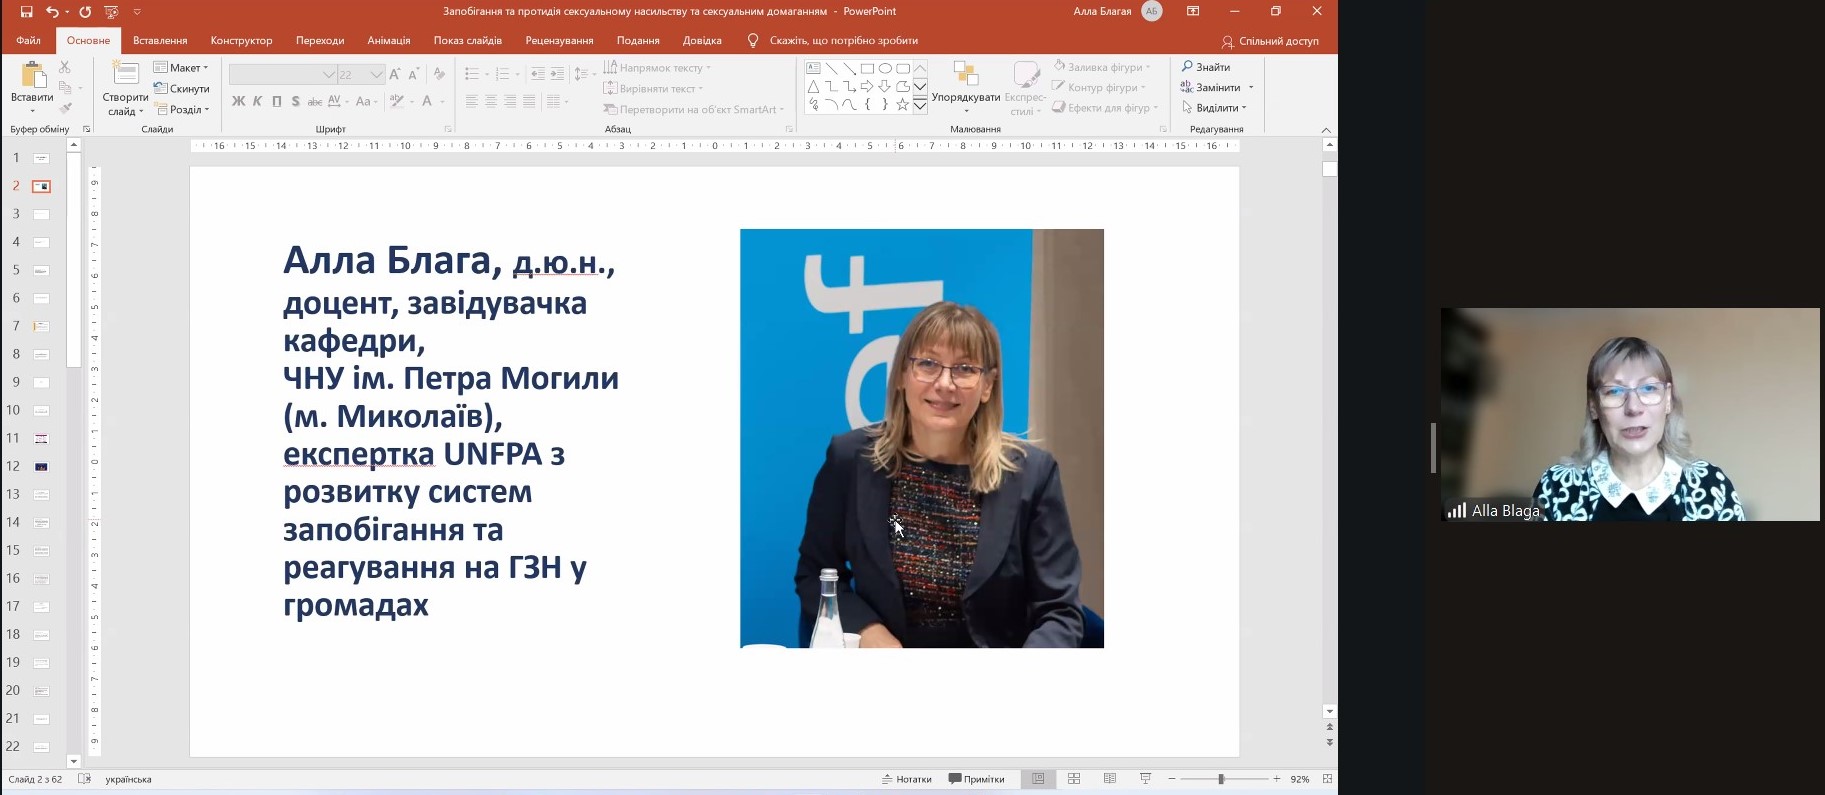Viewport: 1825px width, 795px height.
Task: Expand the Розділ section dropdown
Action: click(x=182, y=110)
